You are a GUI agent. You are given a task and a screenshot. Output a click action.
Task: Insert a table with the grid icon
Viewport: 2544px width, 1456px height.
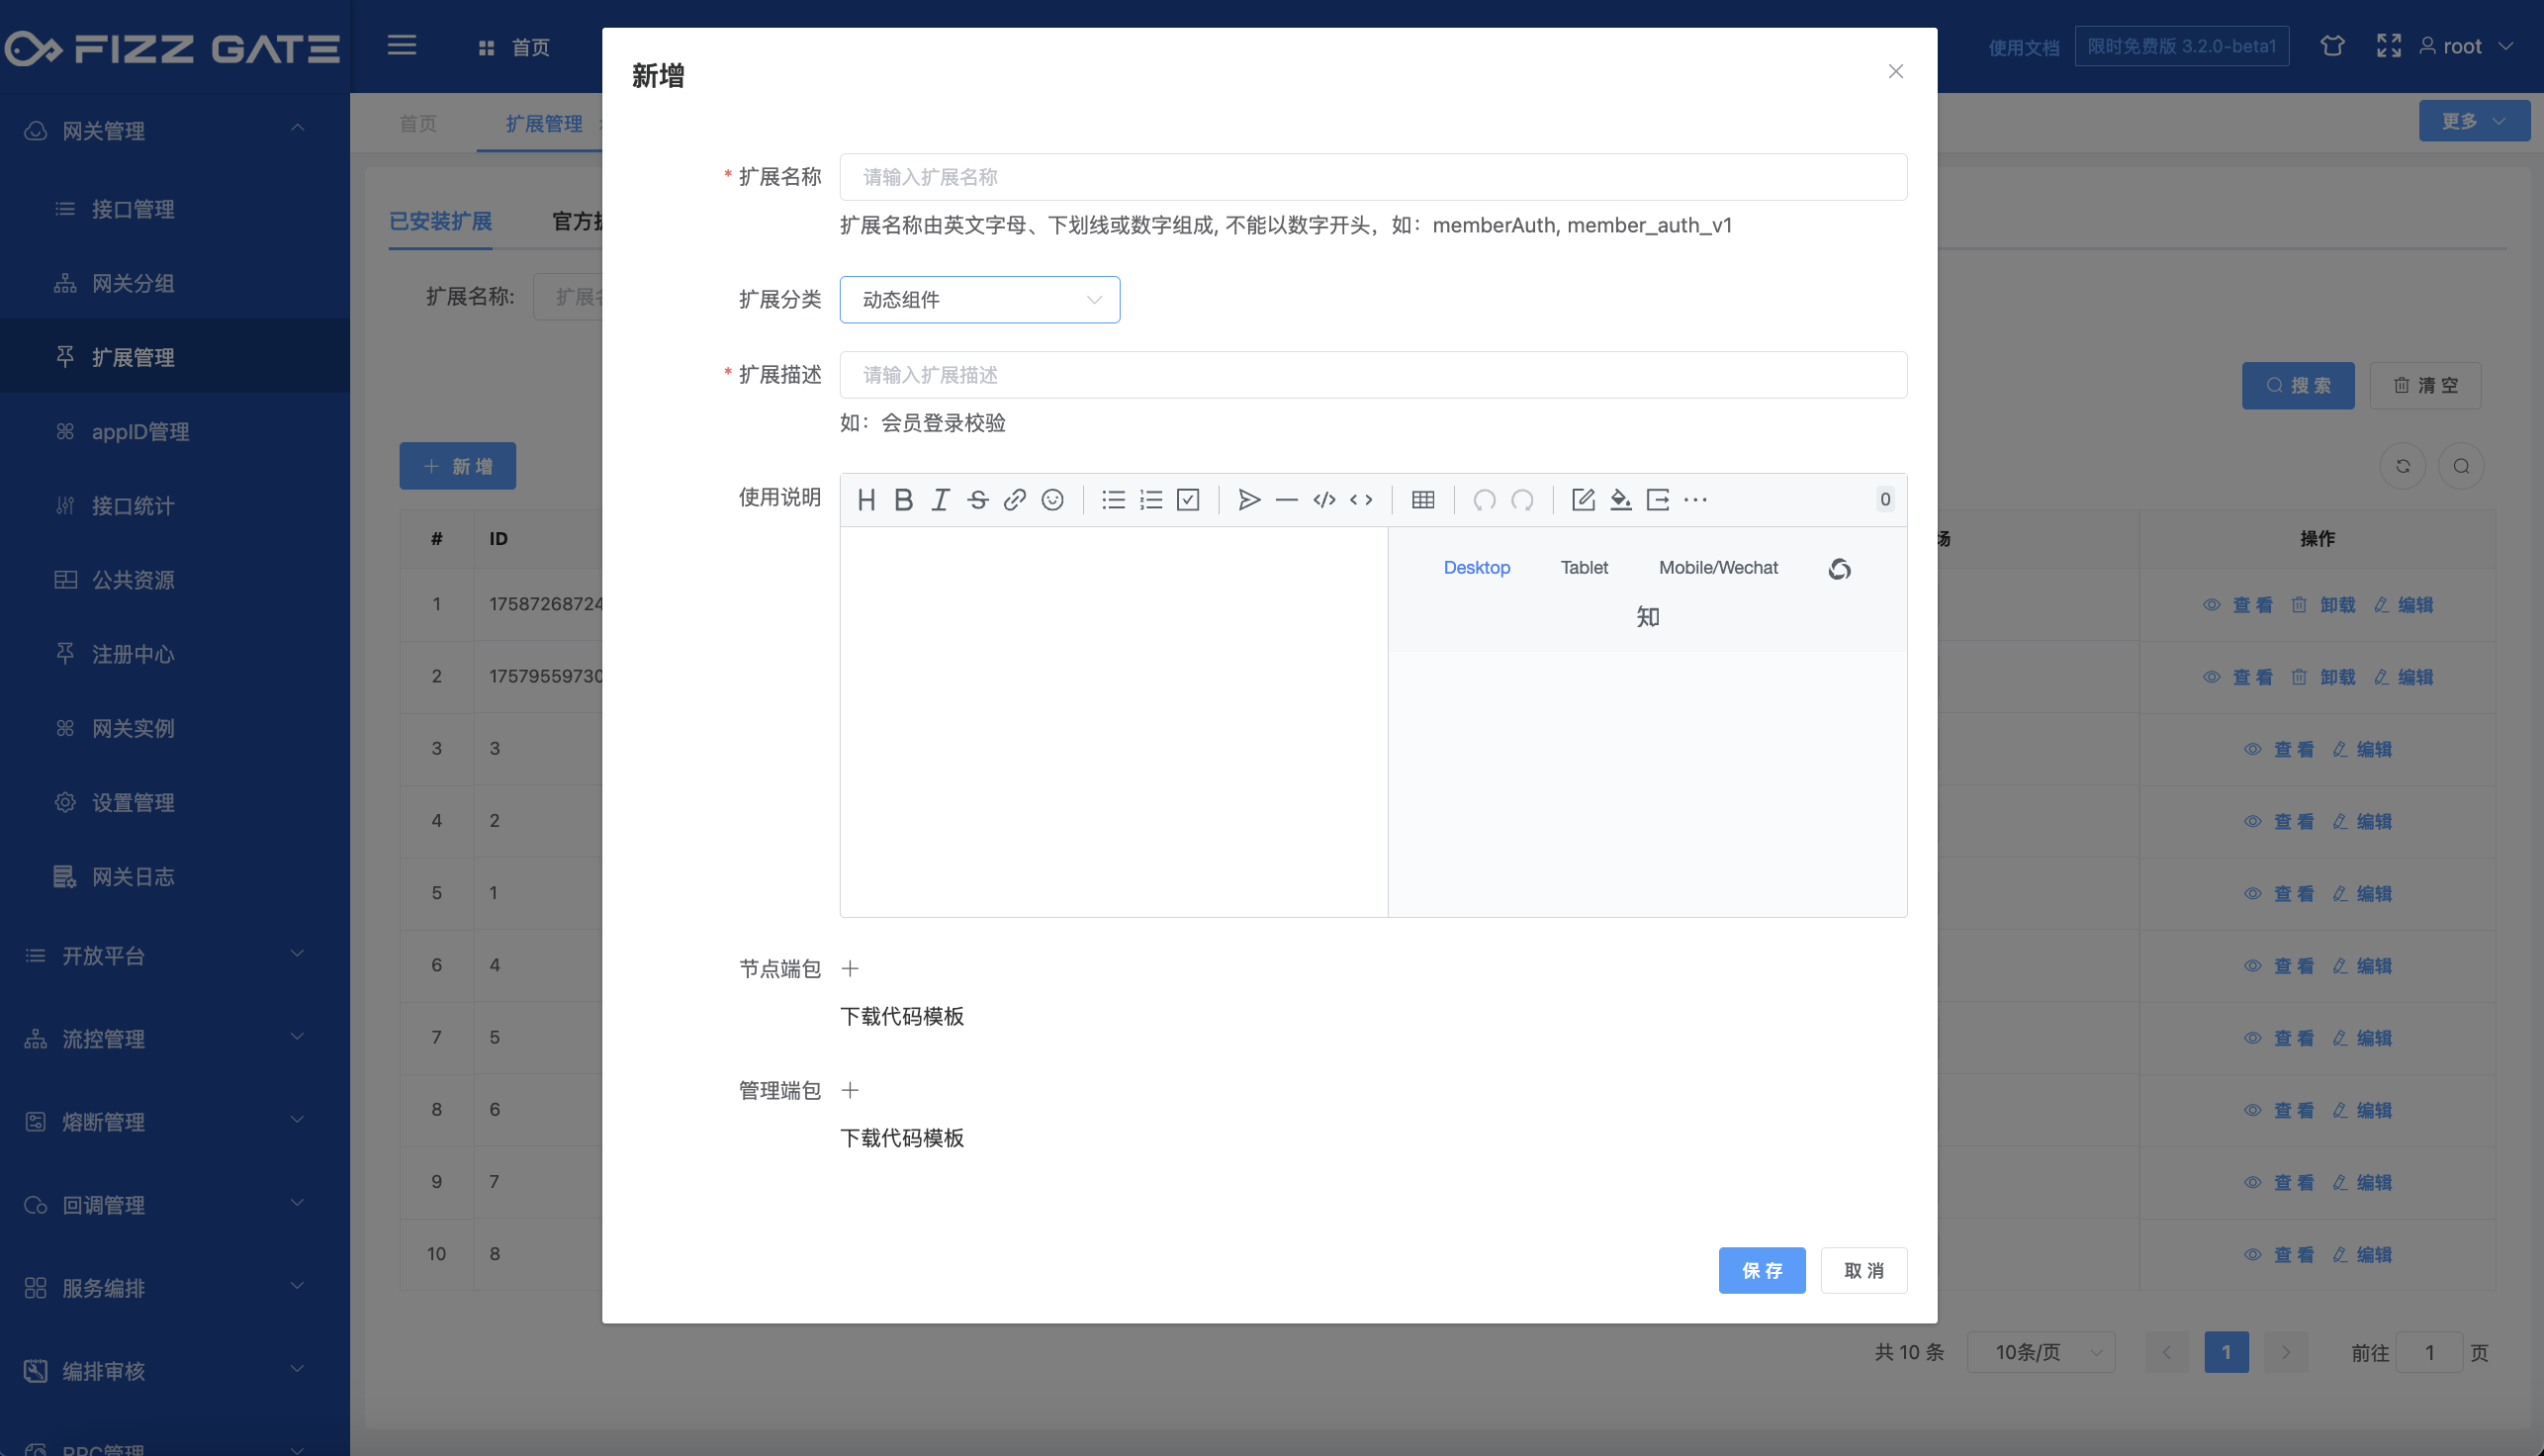[x=1422, y=500]
